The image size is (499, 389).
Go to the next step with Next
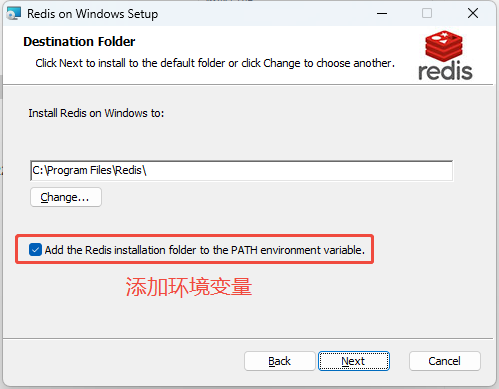click(x=354, y=361)
